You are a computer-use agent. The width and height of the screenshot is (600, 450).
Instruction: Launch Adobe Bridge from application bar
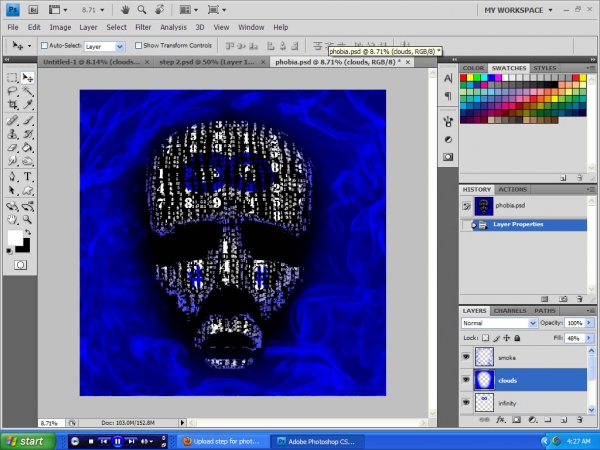coord(33,10)
